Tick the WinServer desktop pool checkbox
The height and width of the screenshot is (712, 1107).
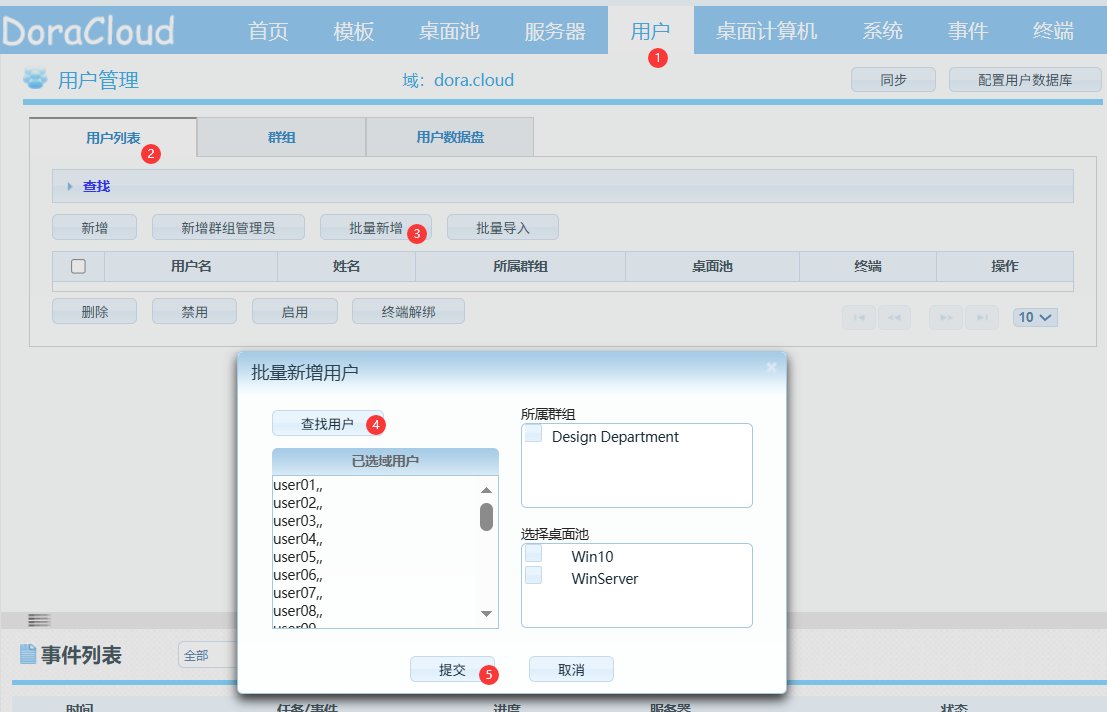click(x=534, y=575)
